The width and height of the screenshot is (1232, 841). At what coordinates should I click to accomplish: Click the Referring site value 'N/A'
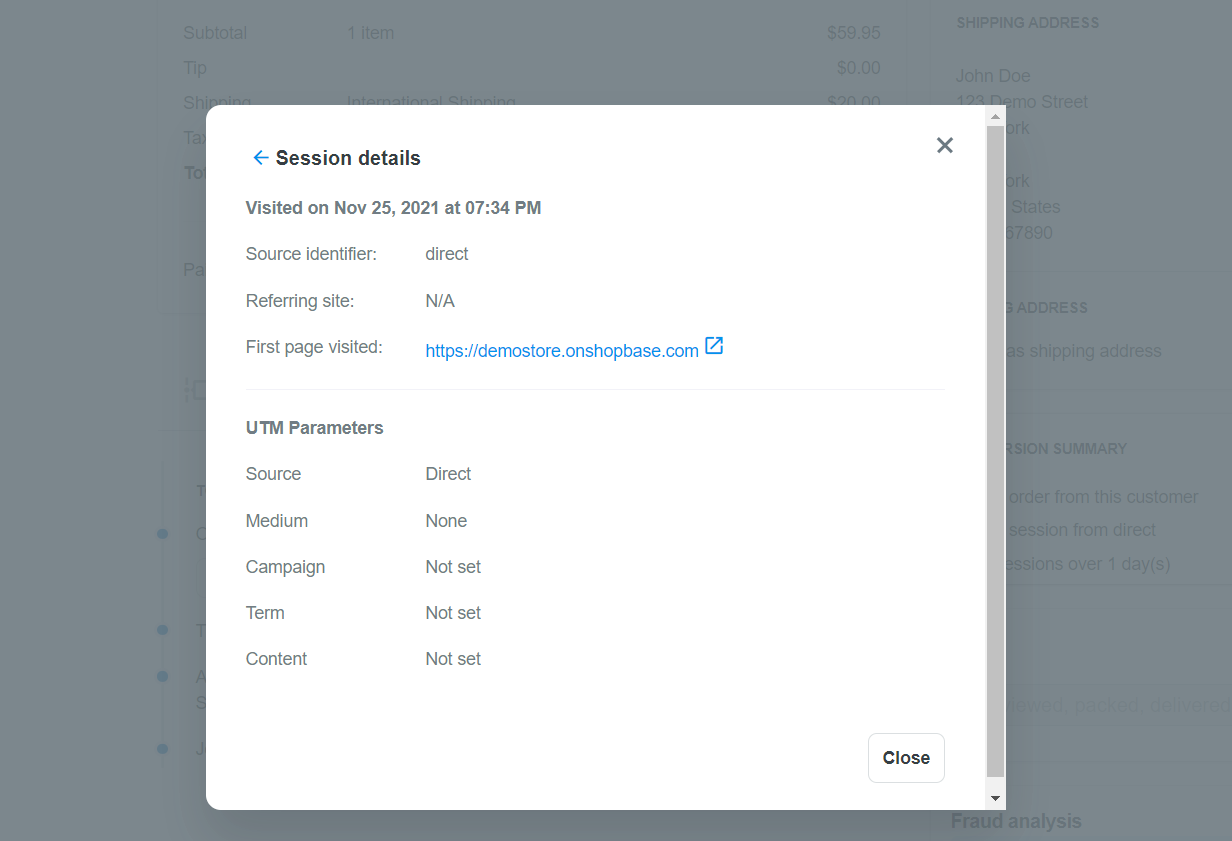[440, 301]
